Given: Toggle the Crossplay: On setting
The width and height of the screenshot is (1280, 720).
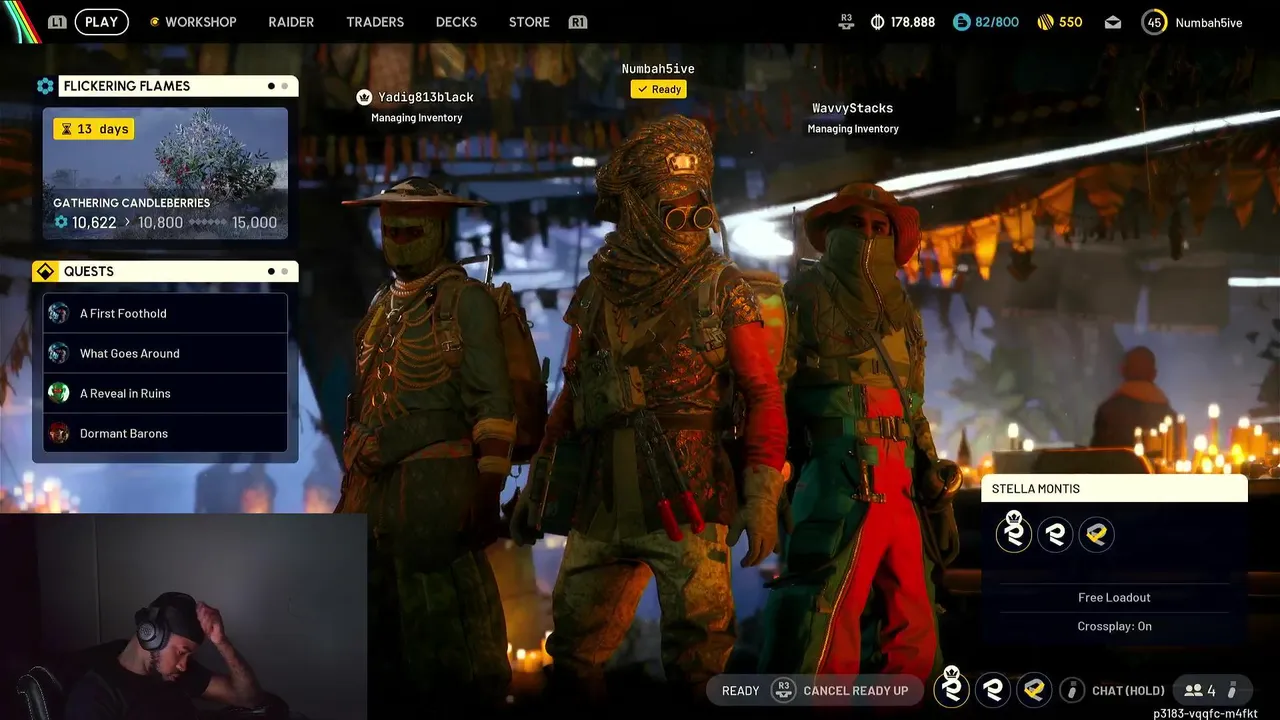Looking at the screenshot, I should point(1114,626).
